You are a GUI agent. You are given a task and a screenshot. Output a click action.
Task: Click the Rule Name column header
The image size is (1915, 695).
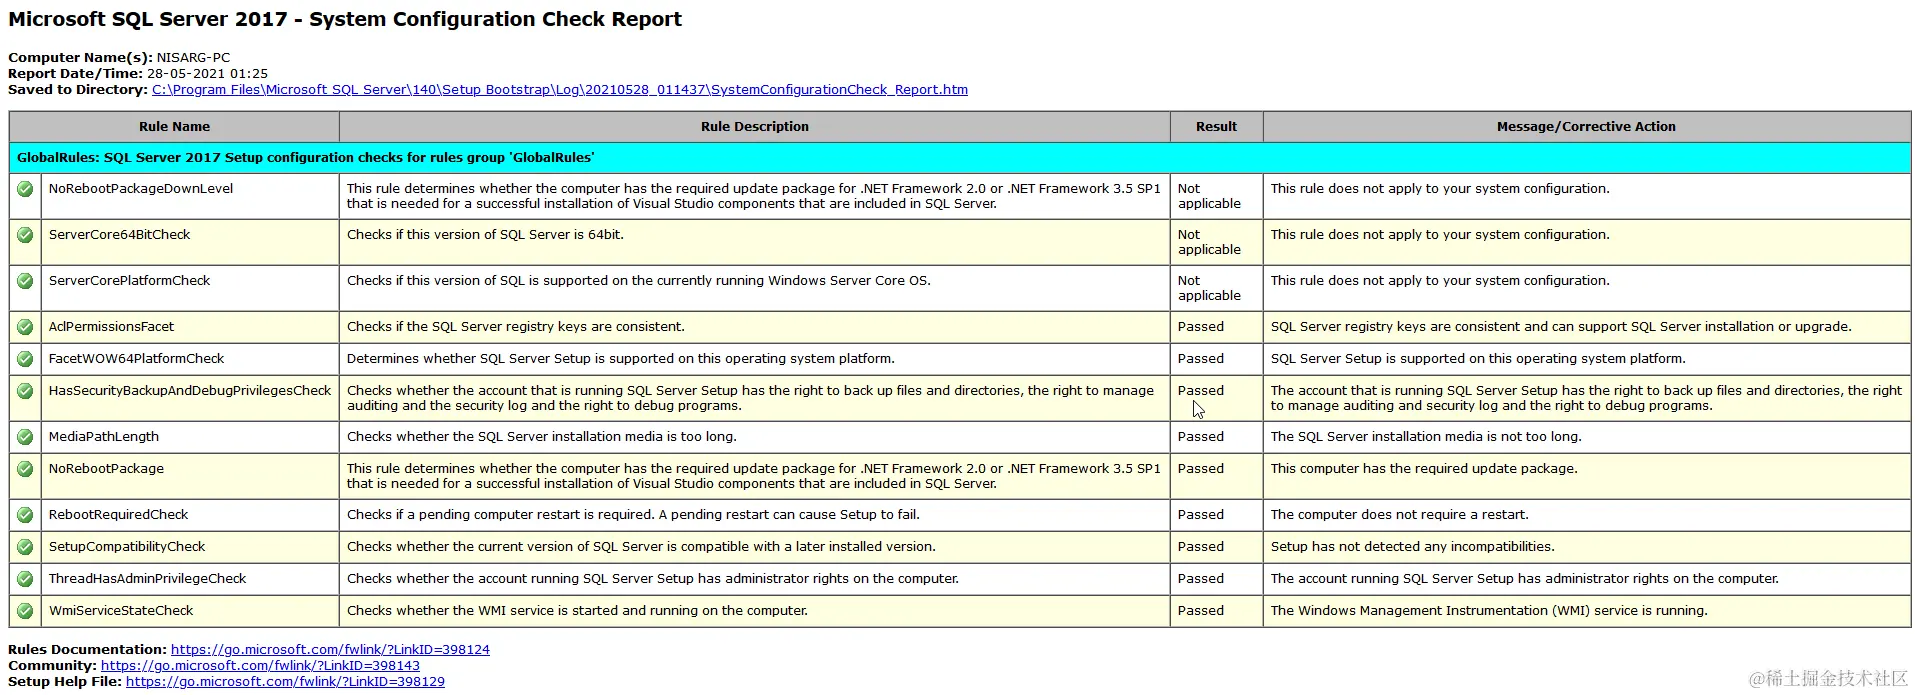tap(174, 127)
